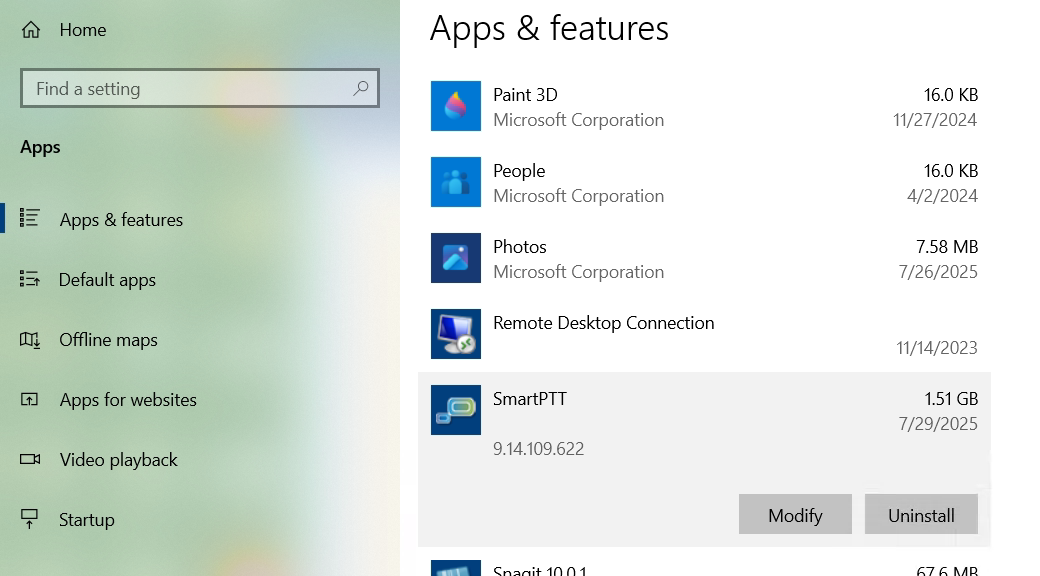Modify the SmartPTT installation
Image resolution: width=1040 pixels, height=576 pixels.
click(795, 514)
